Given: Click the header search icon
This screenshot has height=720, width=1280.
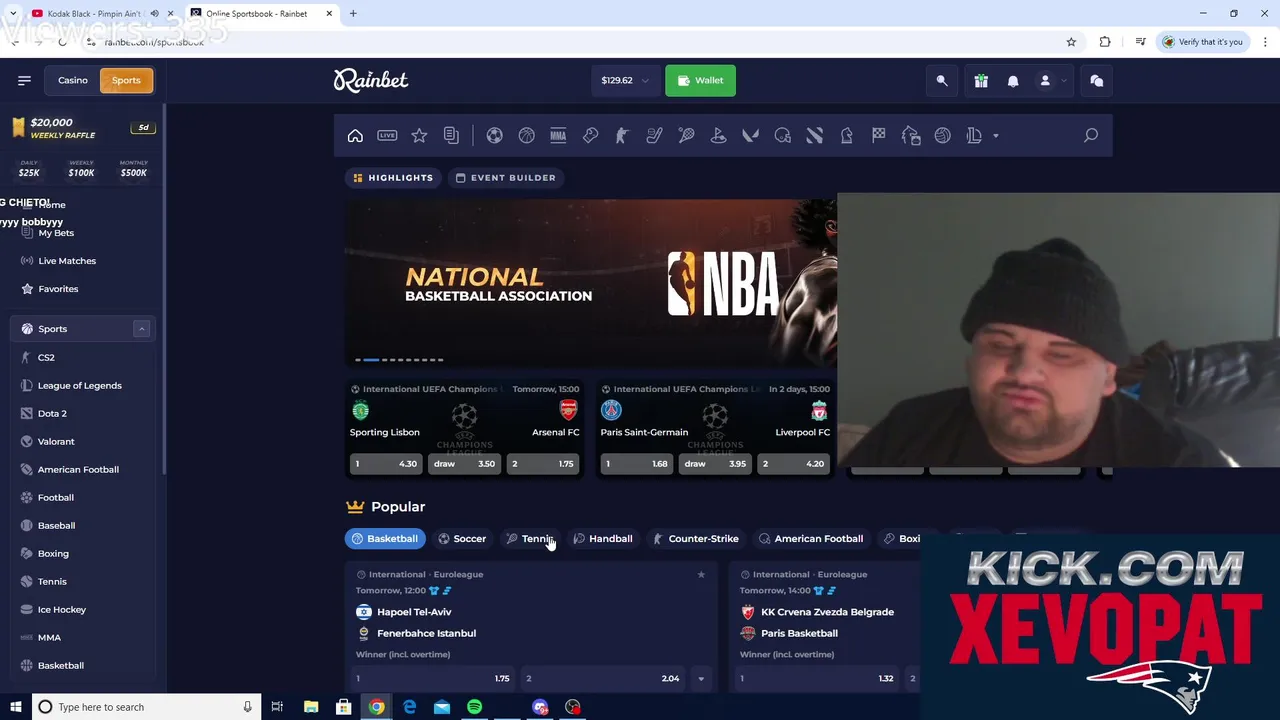Looking at the screenshot, I should (942, 80).
